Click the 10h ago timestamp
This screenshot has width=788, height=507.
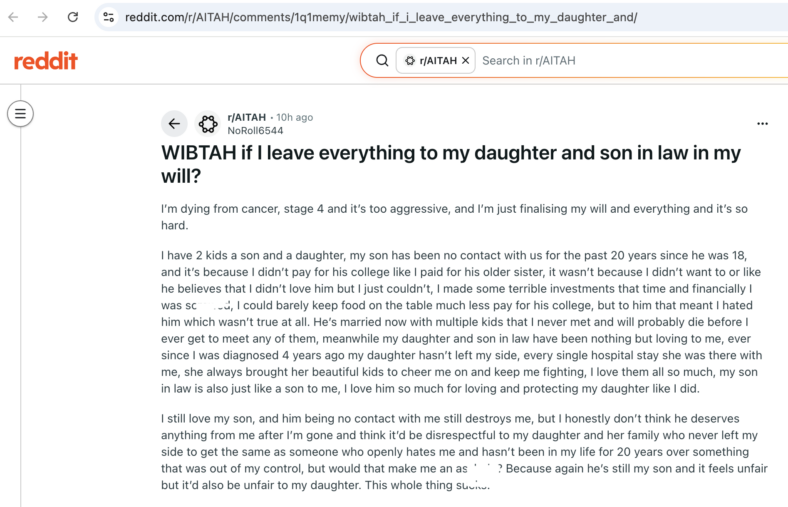(x=294, y=117)
